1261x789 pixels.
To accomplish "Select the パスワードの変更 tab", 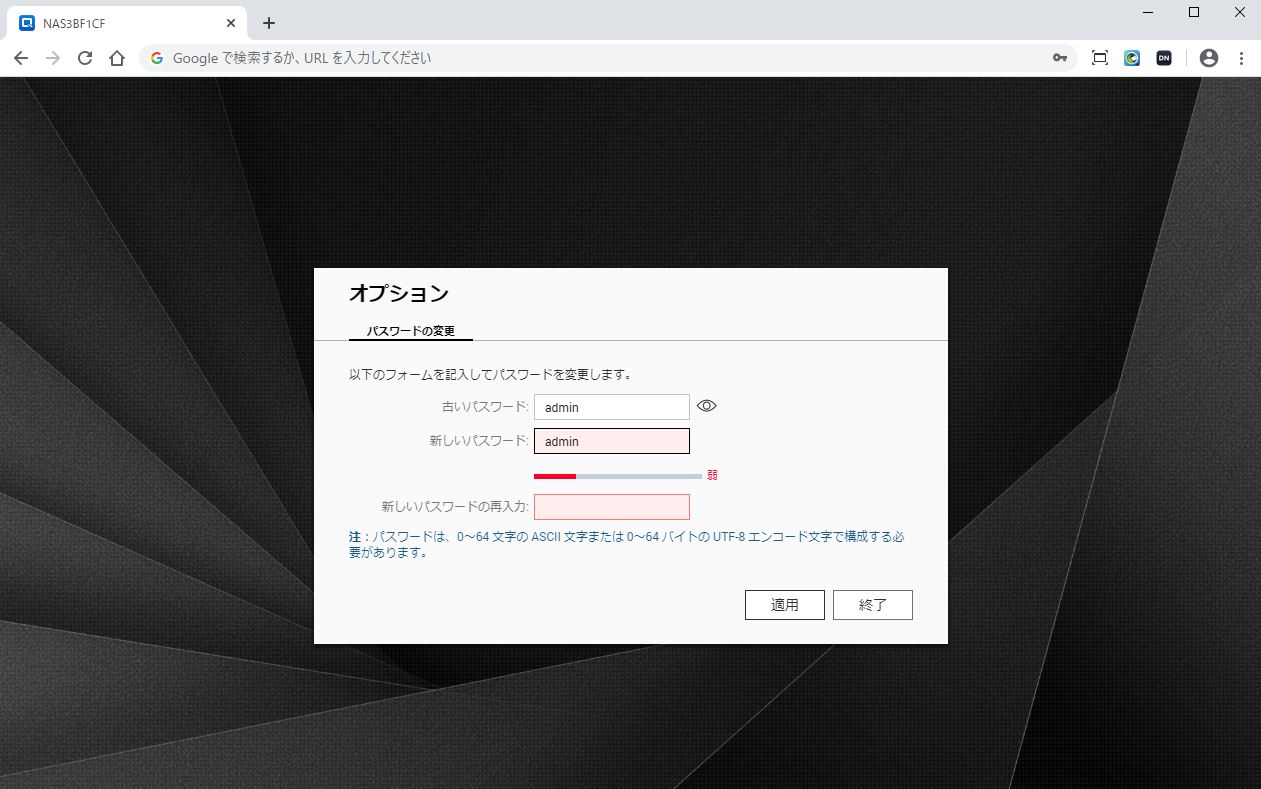I will click(411, 331).
